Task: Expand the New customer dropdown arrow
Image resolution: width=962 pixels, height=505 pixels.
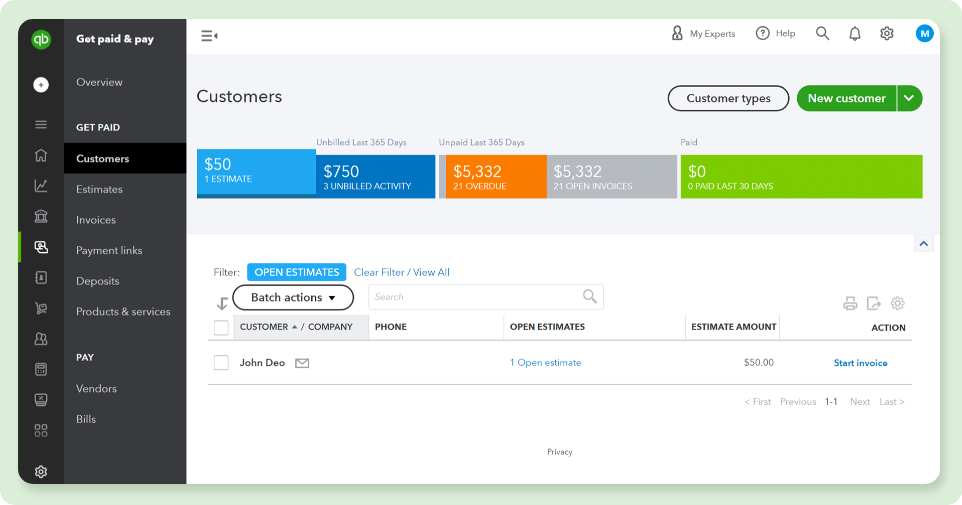Action: point(909,98)
